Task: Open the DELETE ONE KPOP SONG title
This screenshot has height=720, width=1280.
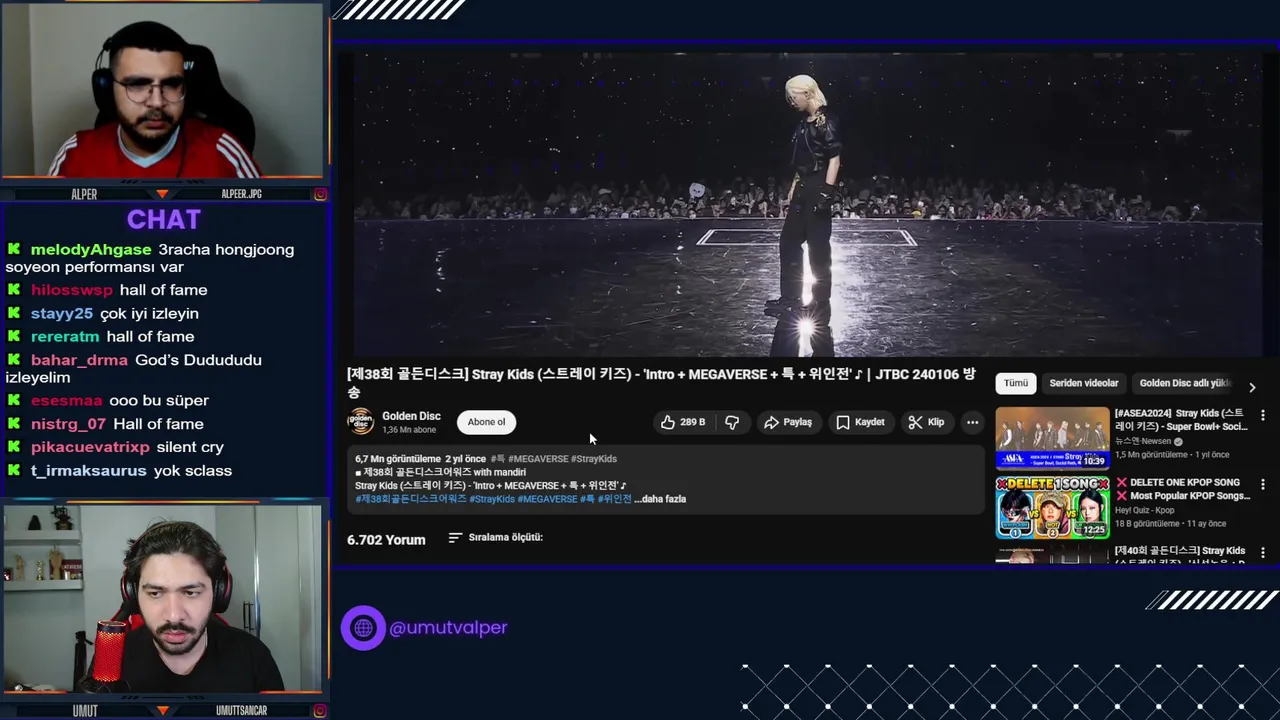Action: 1183,489
